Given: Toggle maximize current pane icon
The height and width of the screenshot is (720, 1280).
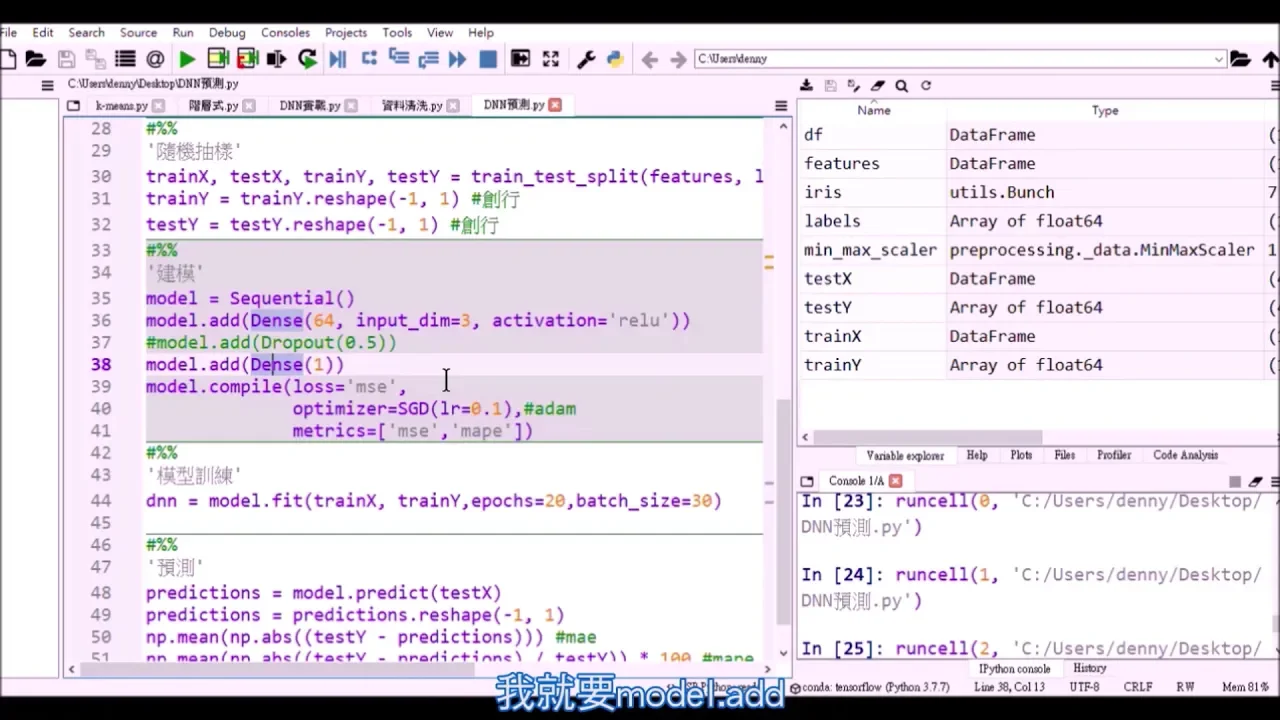Looking at the screenshot, I should tap(520, 60).
